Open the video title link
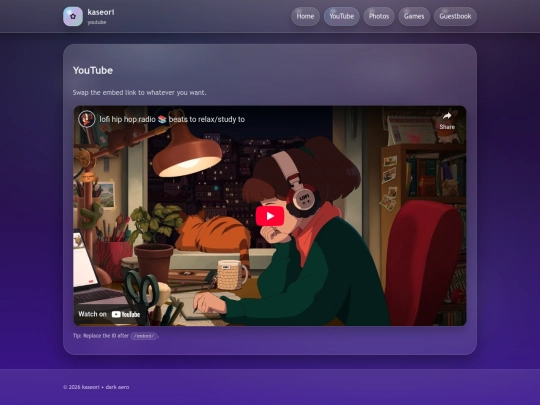540x405 pixels. pyautogui.click(x=172, y=119)
